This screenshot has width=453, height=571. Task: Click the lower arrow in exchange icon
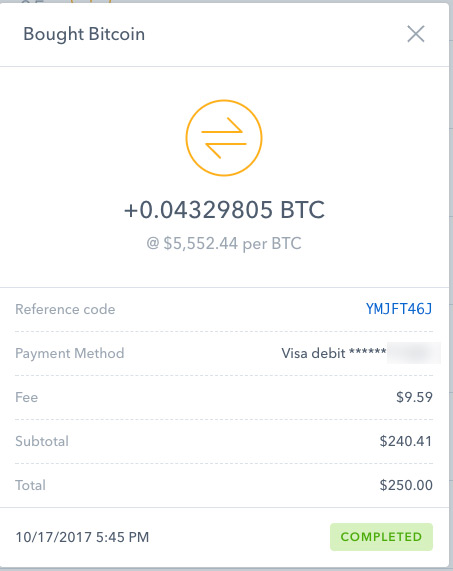tap(226, 150)
